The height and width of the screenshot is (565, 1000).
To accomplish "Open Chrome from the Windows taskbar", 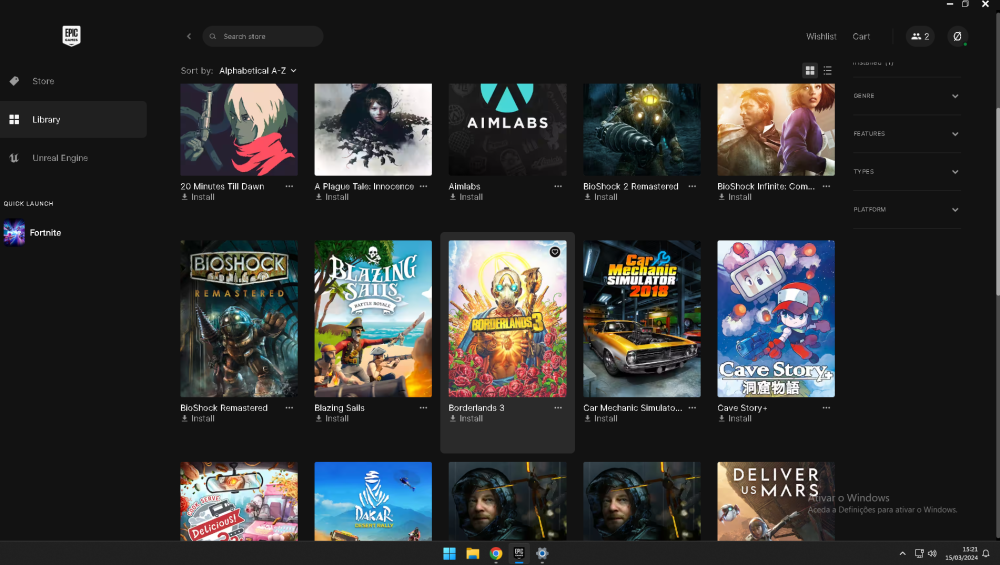I will point(496,554).
